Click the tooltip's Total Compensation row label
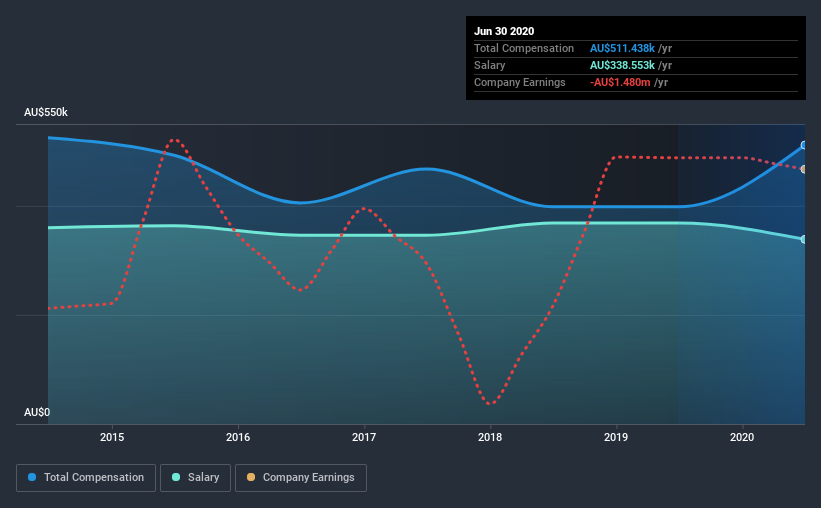Viewport: 821px width, 508px height. (x=524, y=48)
